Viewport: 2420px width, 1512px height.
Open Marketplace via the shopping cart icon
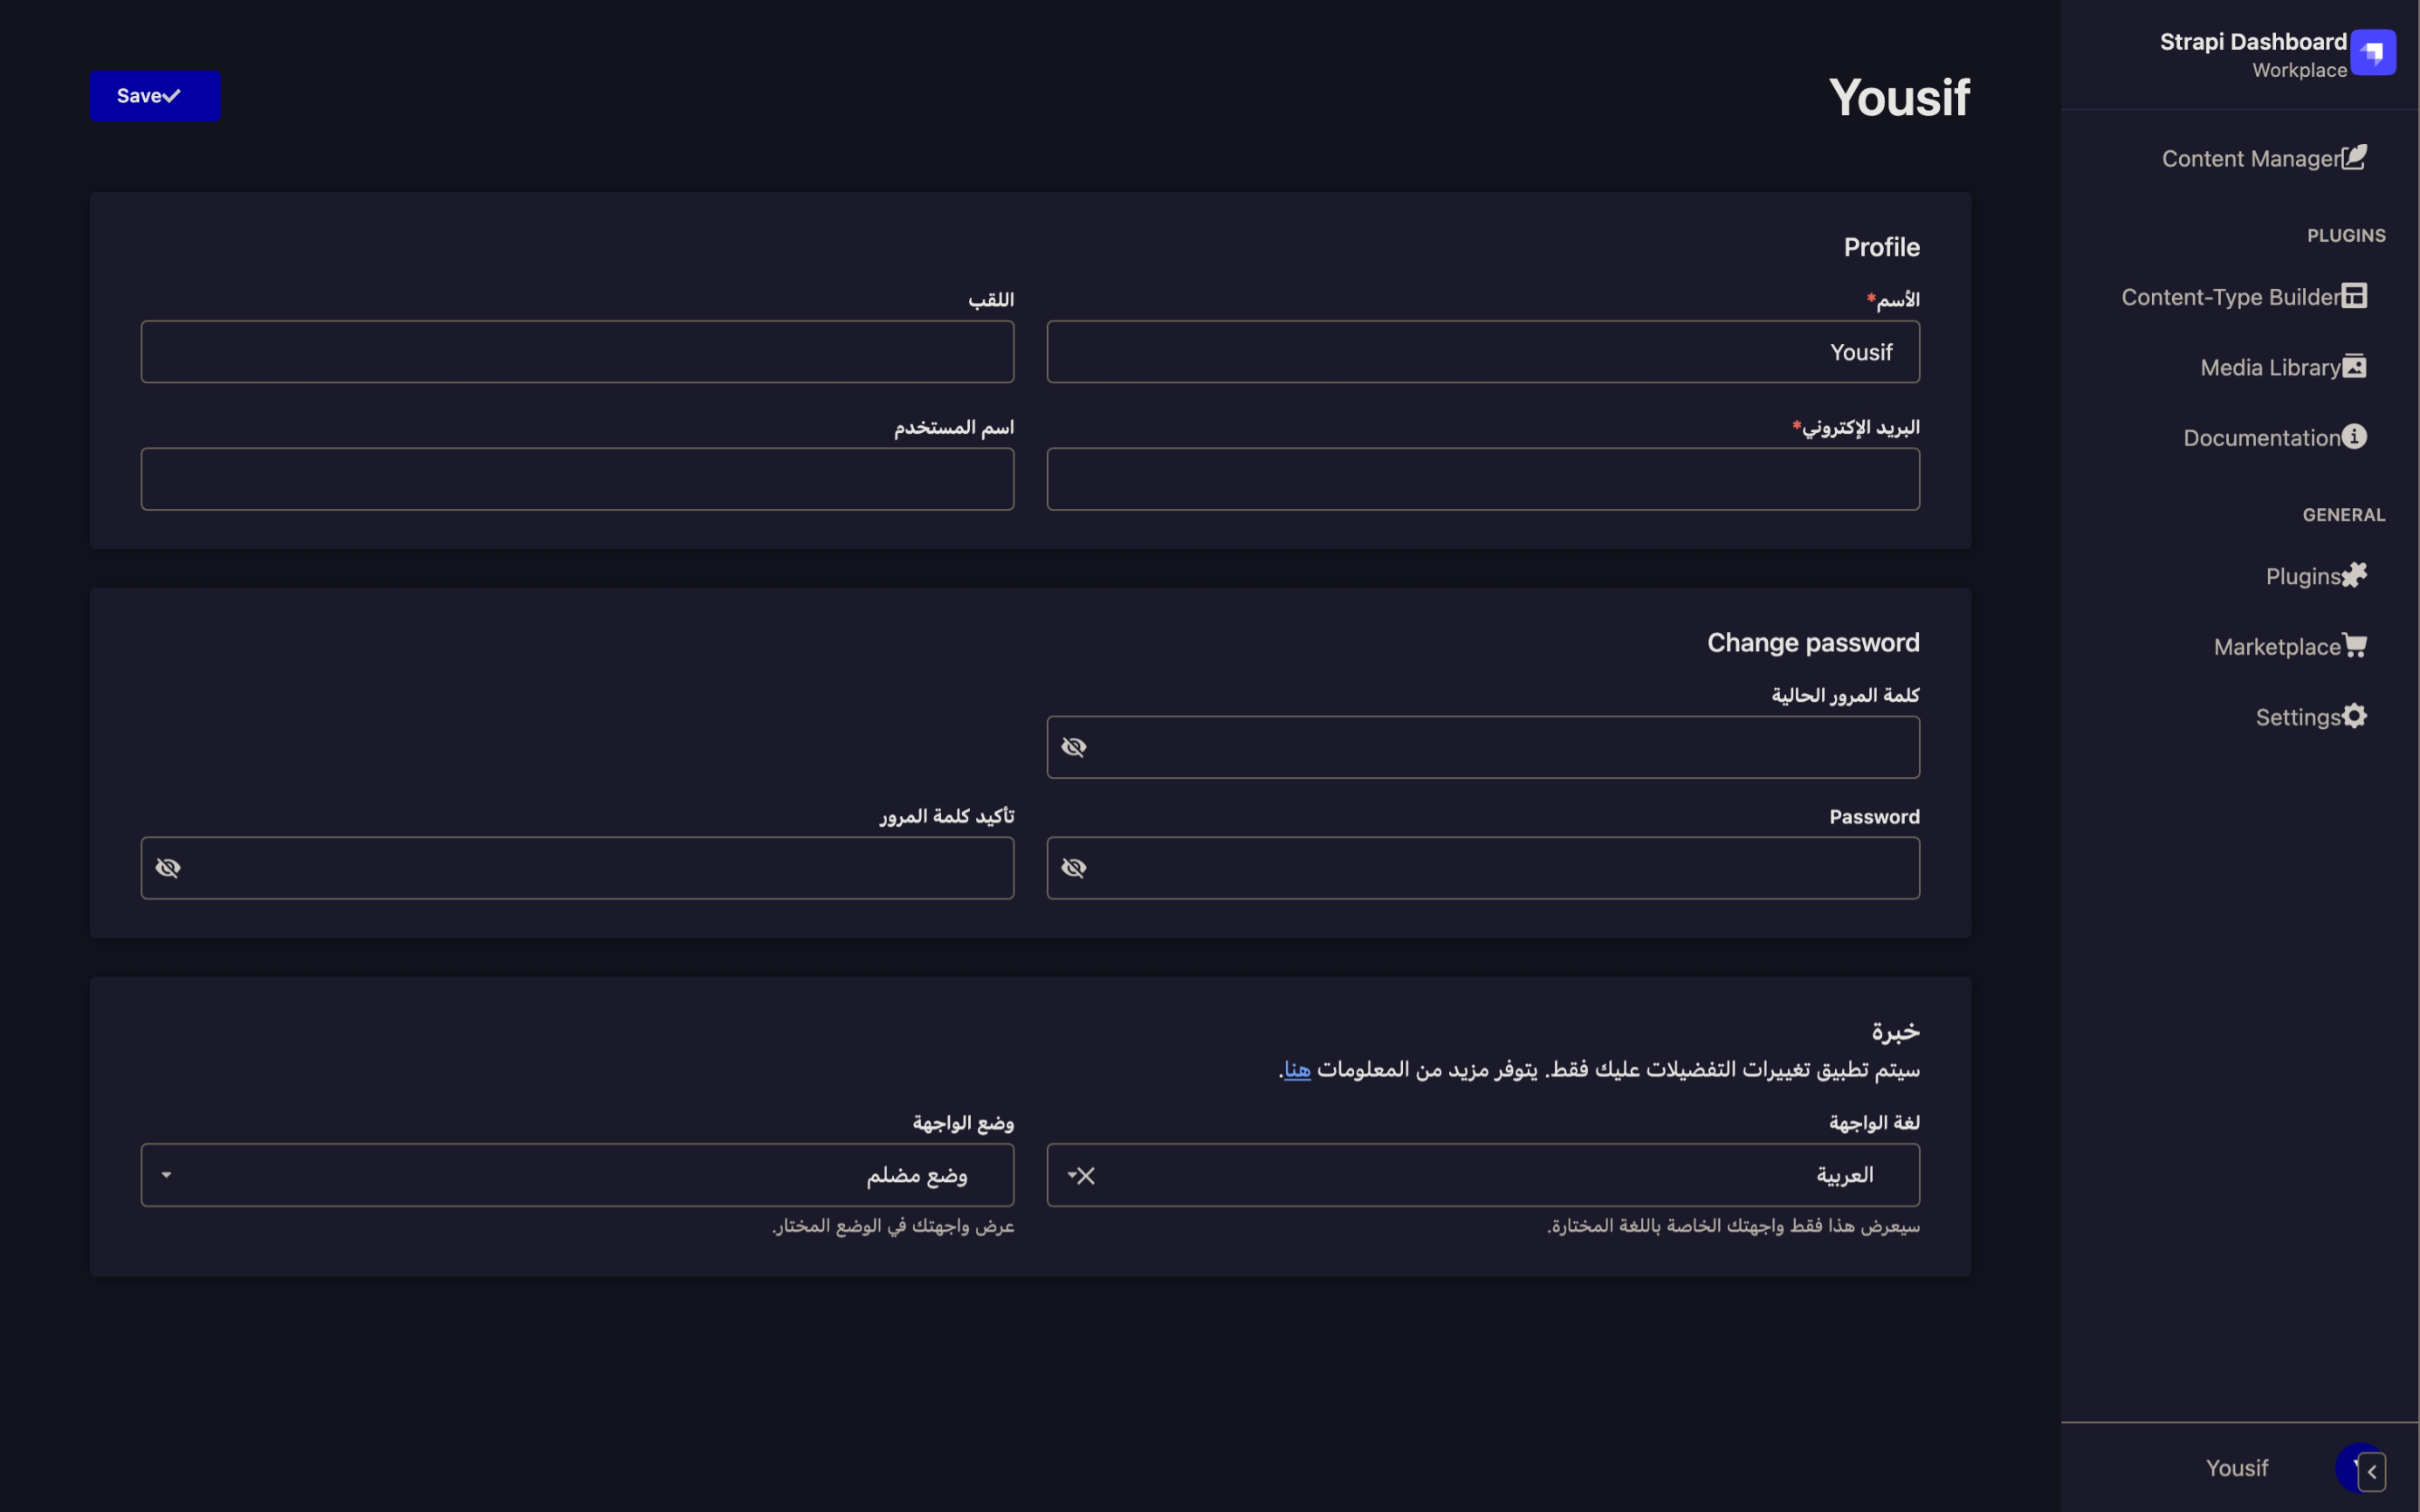[2355, 645]
